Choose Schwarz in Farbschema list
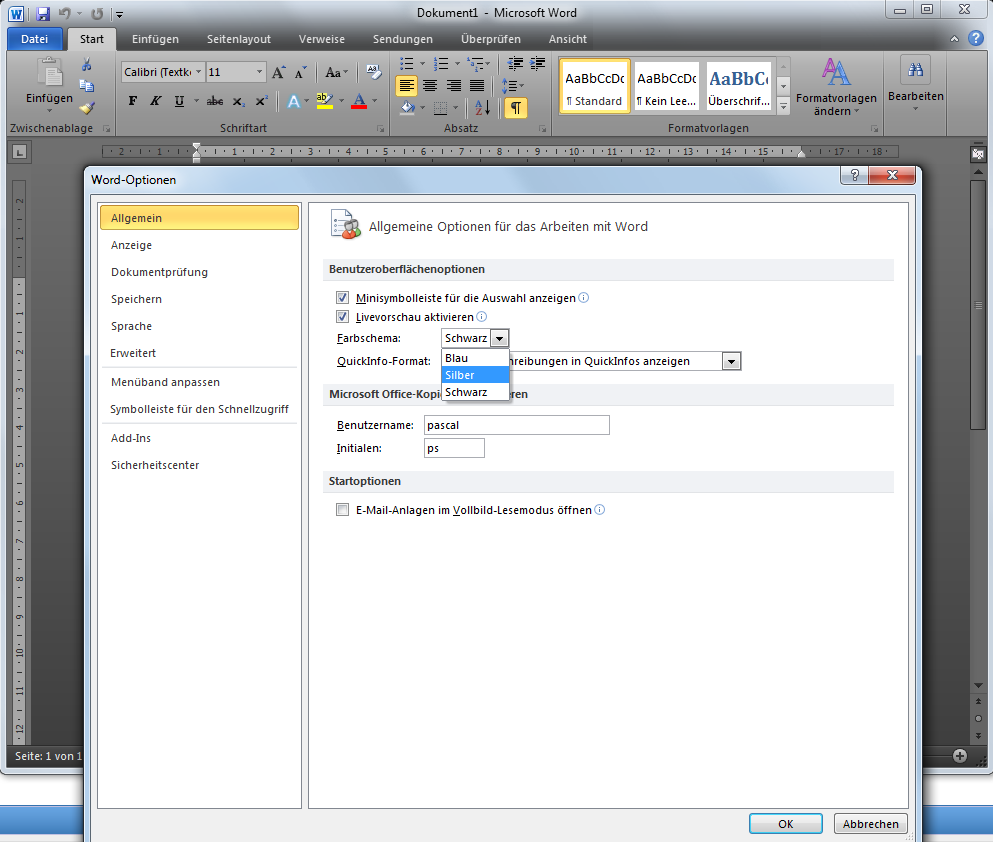Viewport: 993px width, 842px height. (x=475, y=393)
